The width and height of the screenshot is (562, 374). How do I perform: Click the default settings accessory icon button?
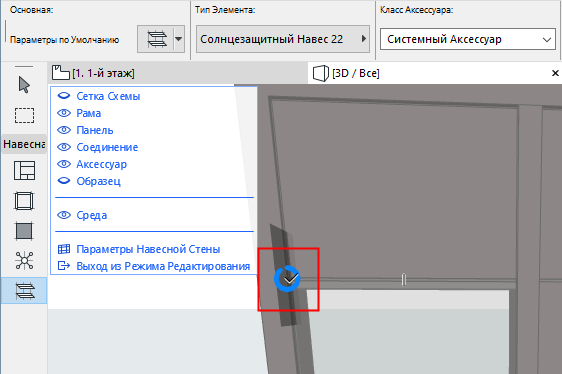click(x=157, y=39)
